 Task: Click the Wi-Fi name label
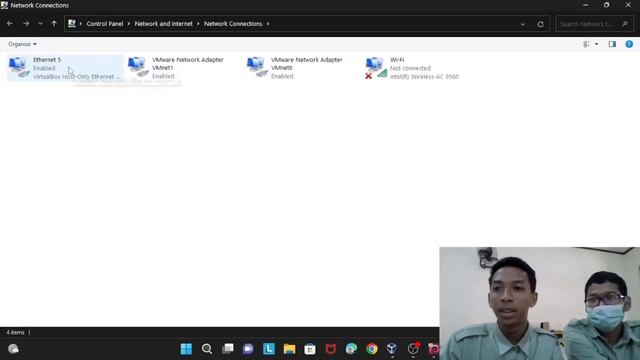(x=397, y=60)
